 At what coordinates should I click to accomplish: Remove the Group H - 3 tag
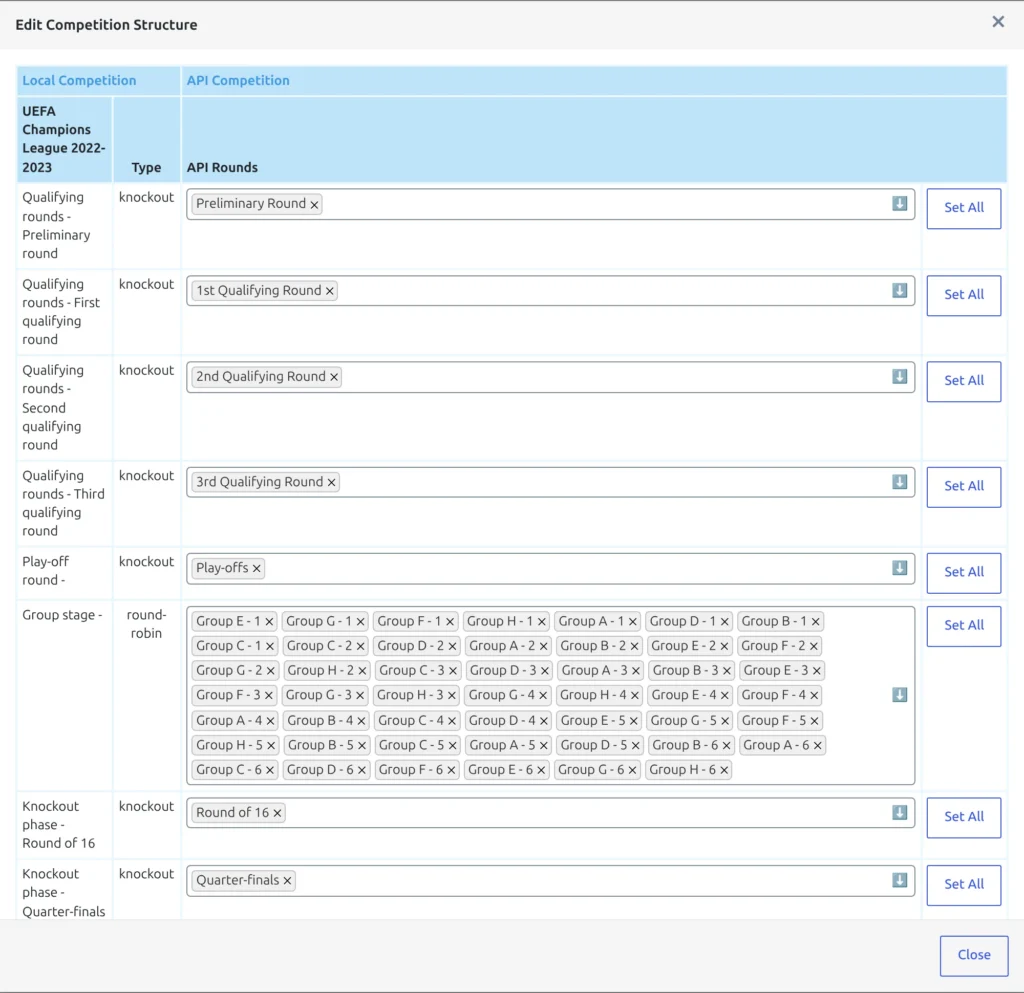click(x=451, y=696)
